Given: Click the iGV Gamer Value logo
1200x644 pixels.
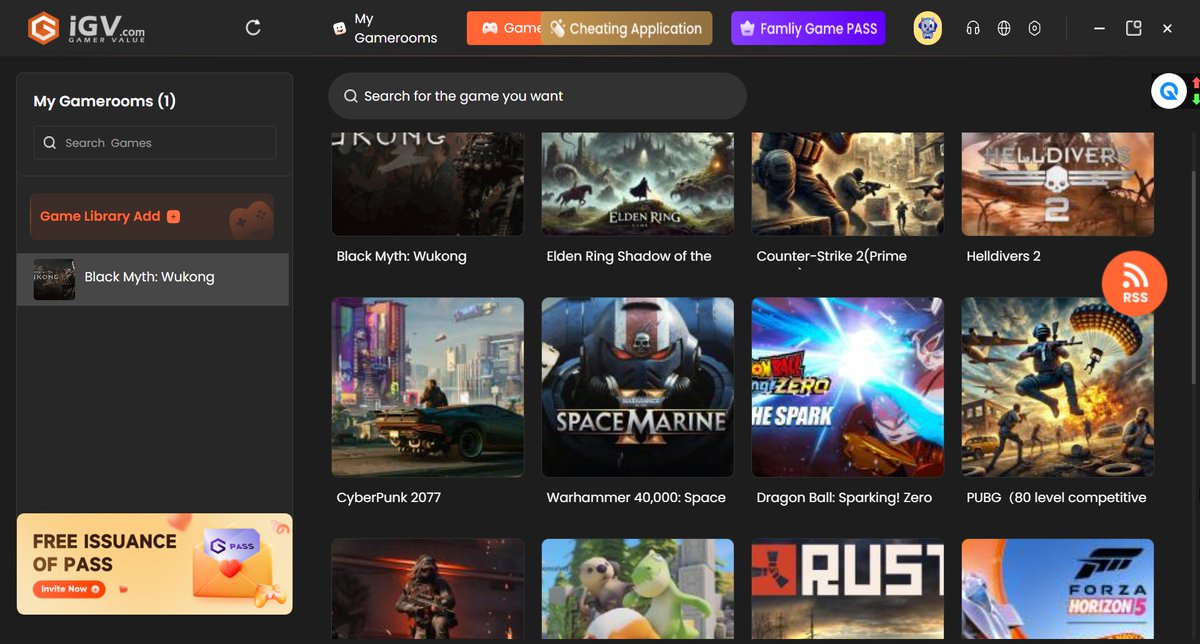Looking at the screenshot, I should coord(86,28).
